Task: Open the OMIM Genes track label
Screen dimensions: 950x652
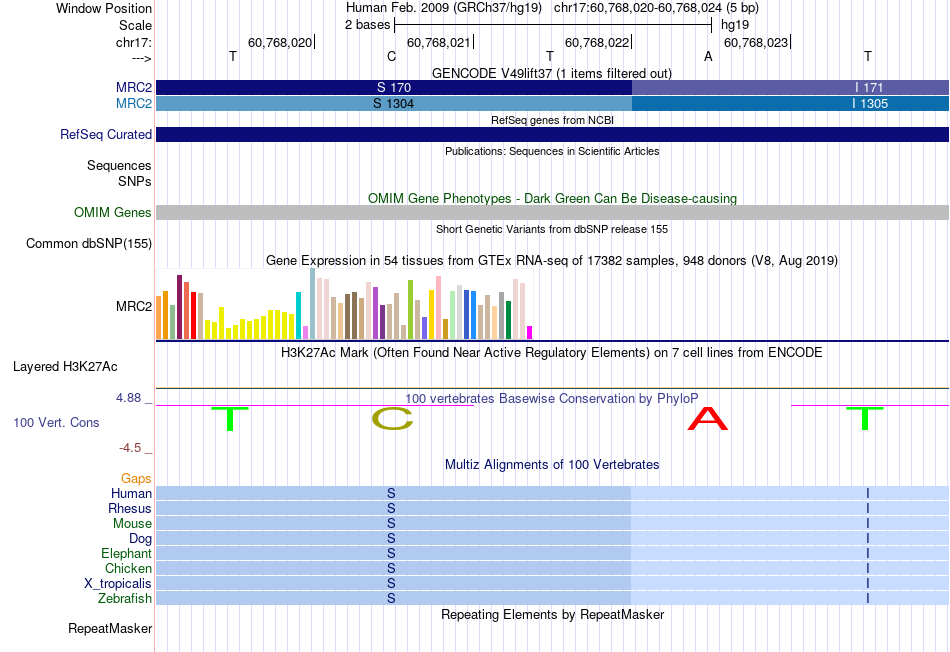Action: pyautogui.click(x=112, y=212)
